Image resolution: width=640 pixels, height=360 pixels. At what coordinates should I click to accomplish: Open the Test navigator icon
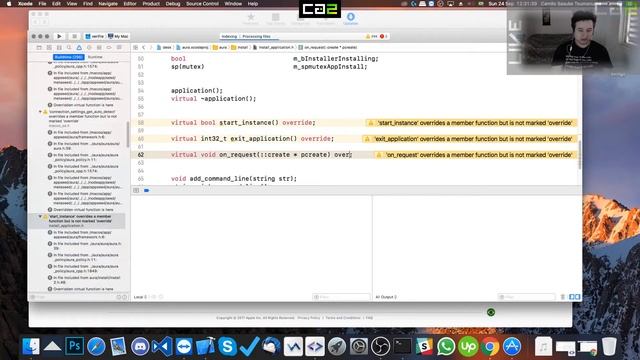[89, 48]
